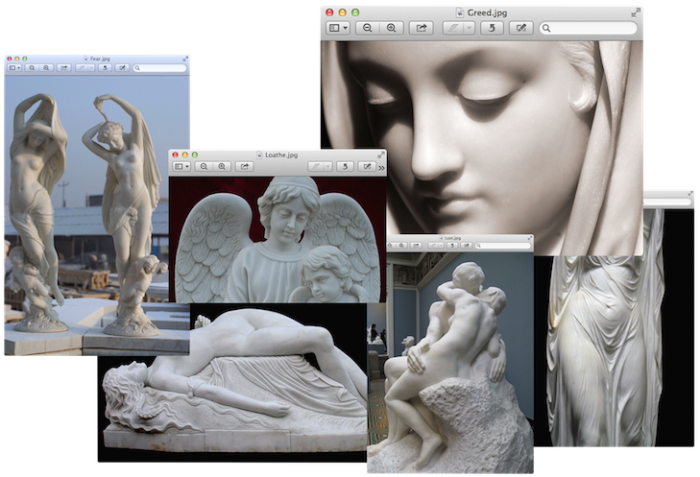
Task: Share the Loathe.jpg image
Action: tap(246, 167)
